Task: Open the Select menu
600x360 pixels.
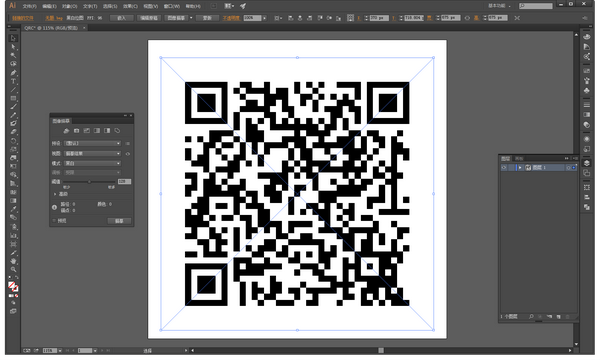Action: (110, 6)
